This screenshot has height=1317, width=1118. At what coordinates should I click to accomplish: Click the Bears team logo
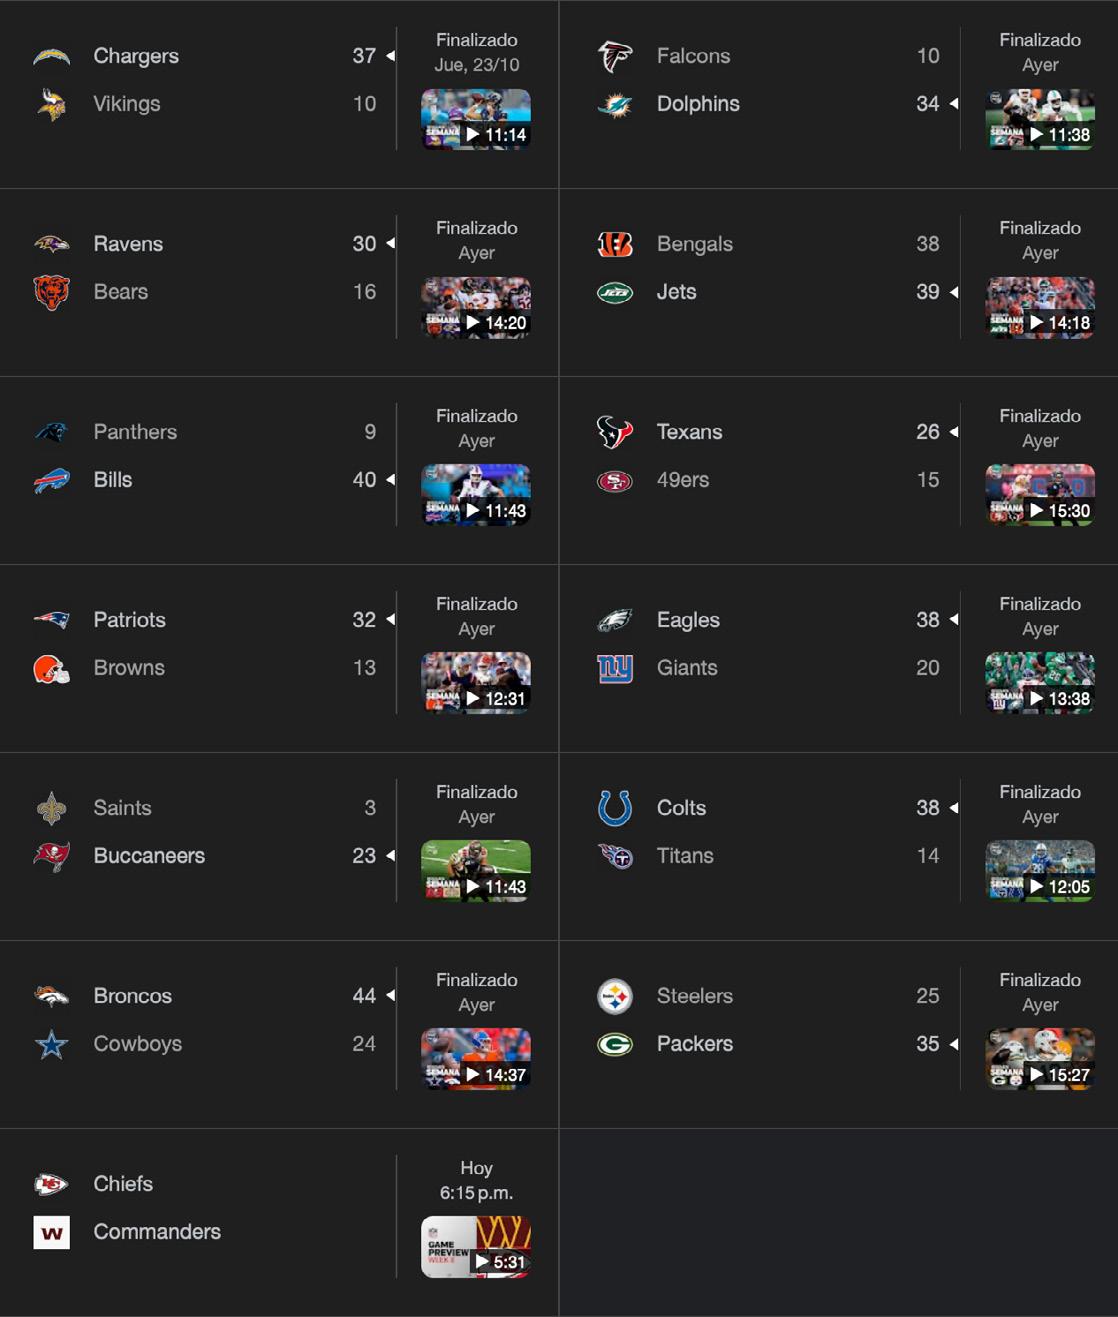tap(51, 292)
